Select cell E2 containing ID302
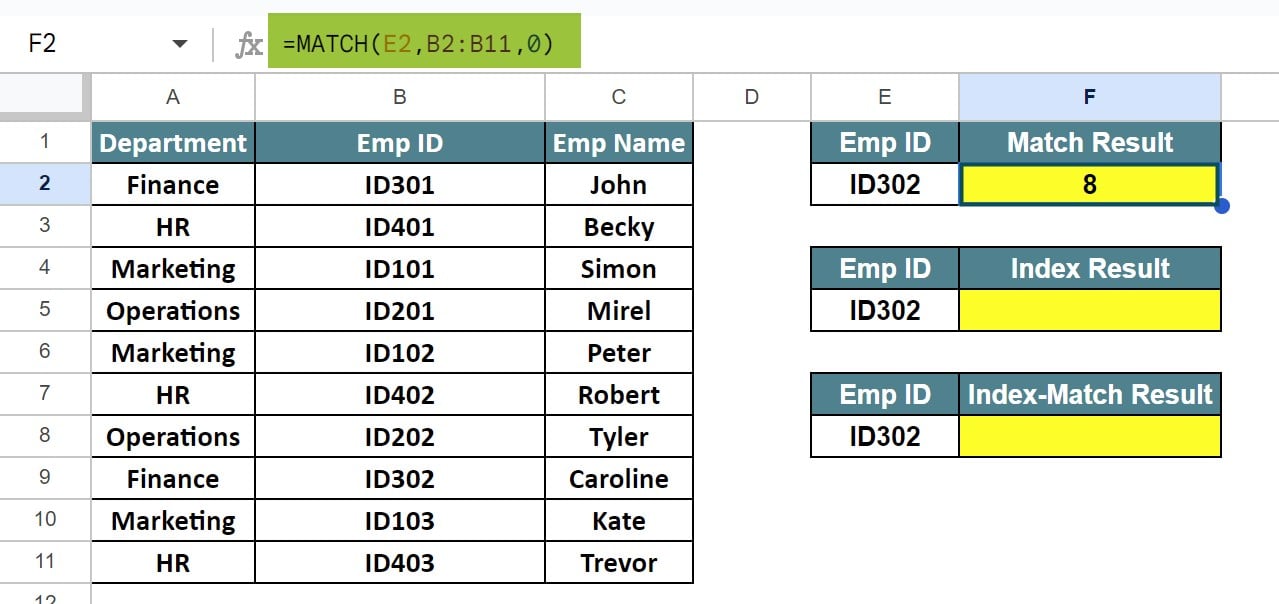This screenshot has height=604, width=1279. [884, 184]
